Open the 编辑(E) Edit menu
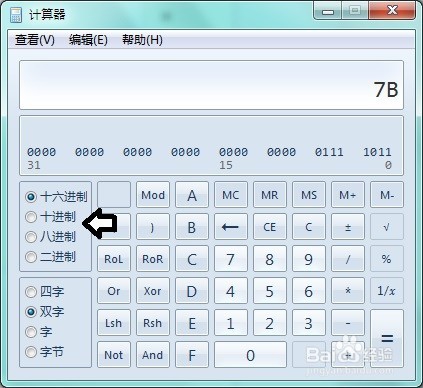This screenshot has width=423, height=388. [x=88, y=40]
